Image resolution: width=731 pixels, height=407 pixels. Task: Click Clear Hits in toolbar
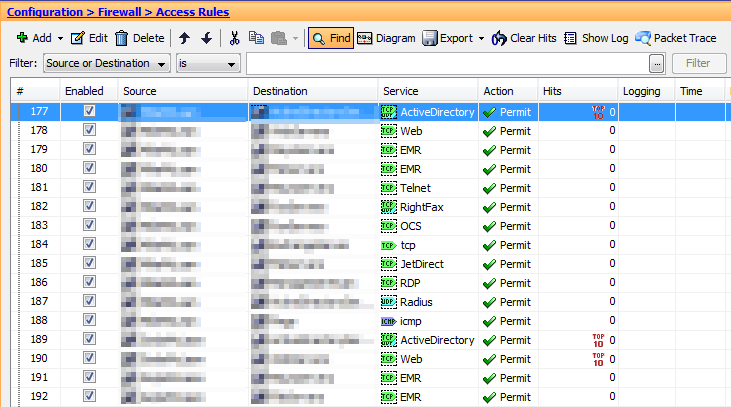[524, 38]
